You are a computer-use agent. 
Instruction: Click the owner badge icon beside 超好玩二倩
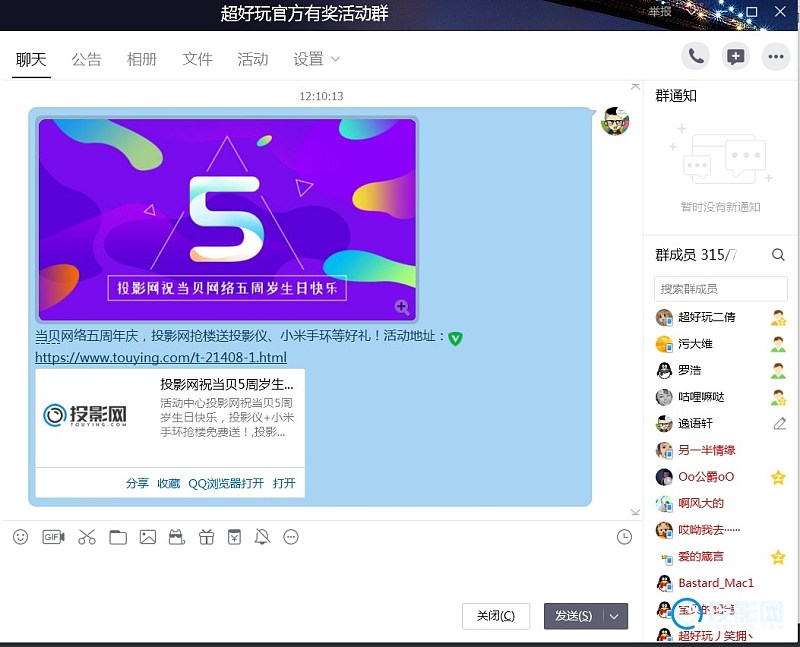[778, 317]
